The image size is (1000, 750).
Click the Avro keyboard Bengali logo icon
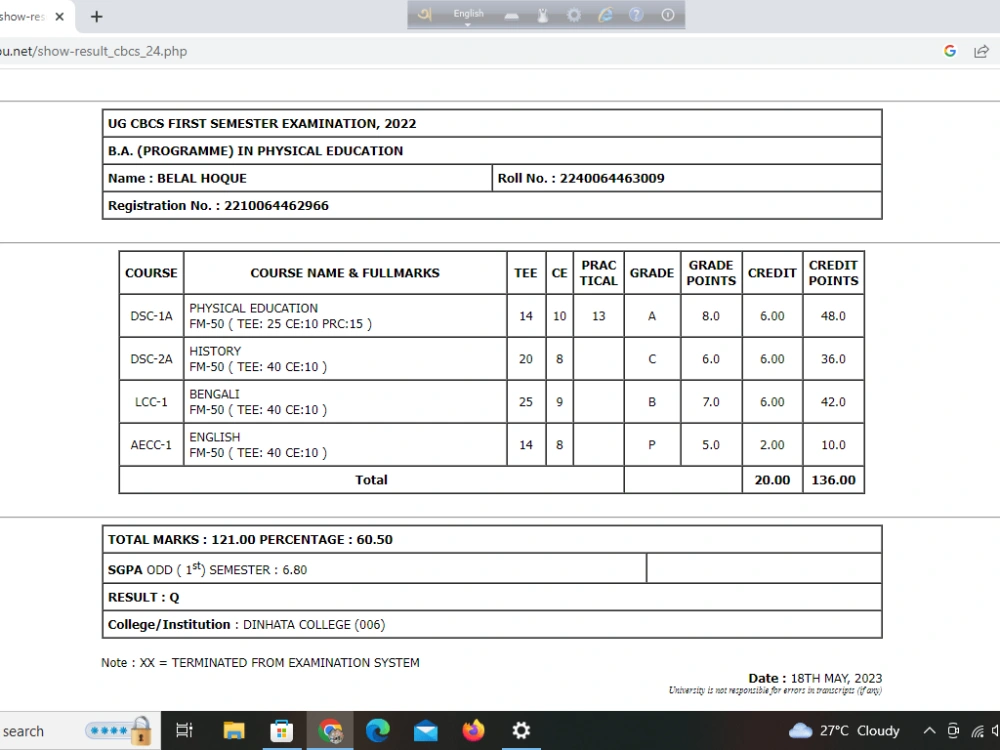click(425, 14)
